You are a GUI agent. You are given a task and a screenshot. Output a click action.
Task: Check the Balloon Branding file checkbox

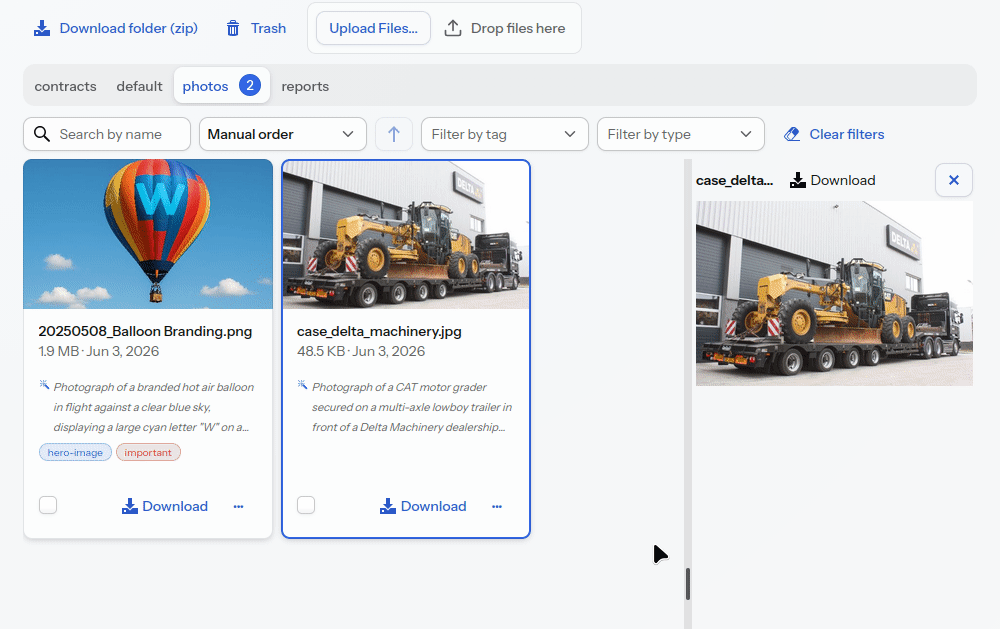[48, 505]
